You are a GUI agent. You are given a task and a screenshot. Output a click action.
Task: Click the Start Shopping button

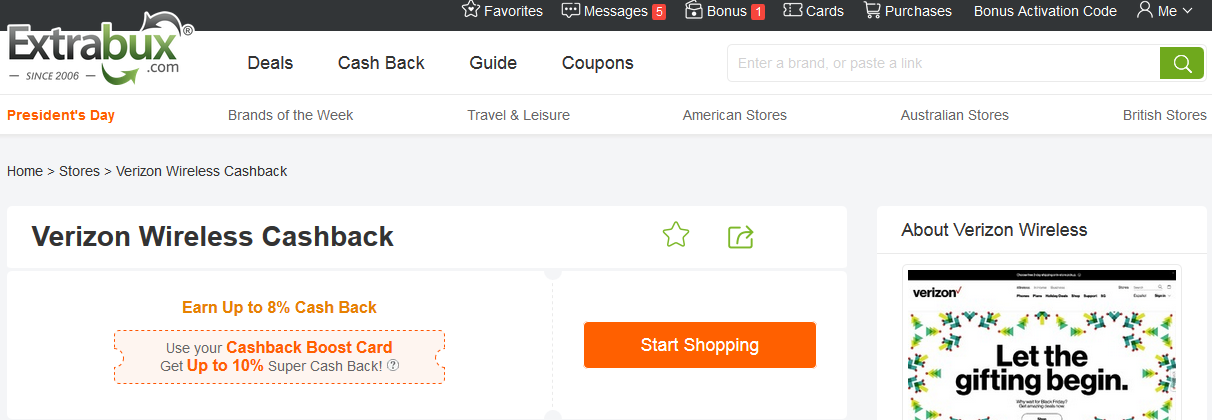[x=699, y=345]
